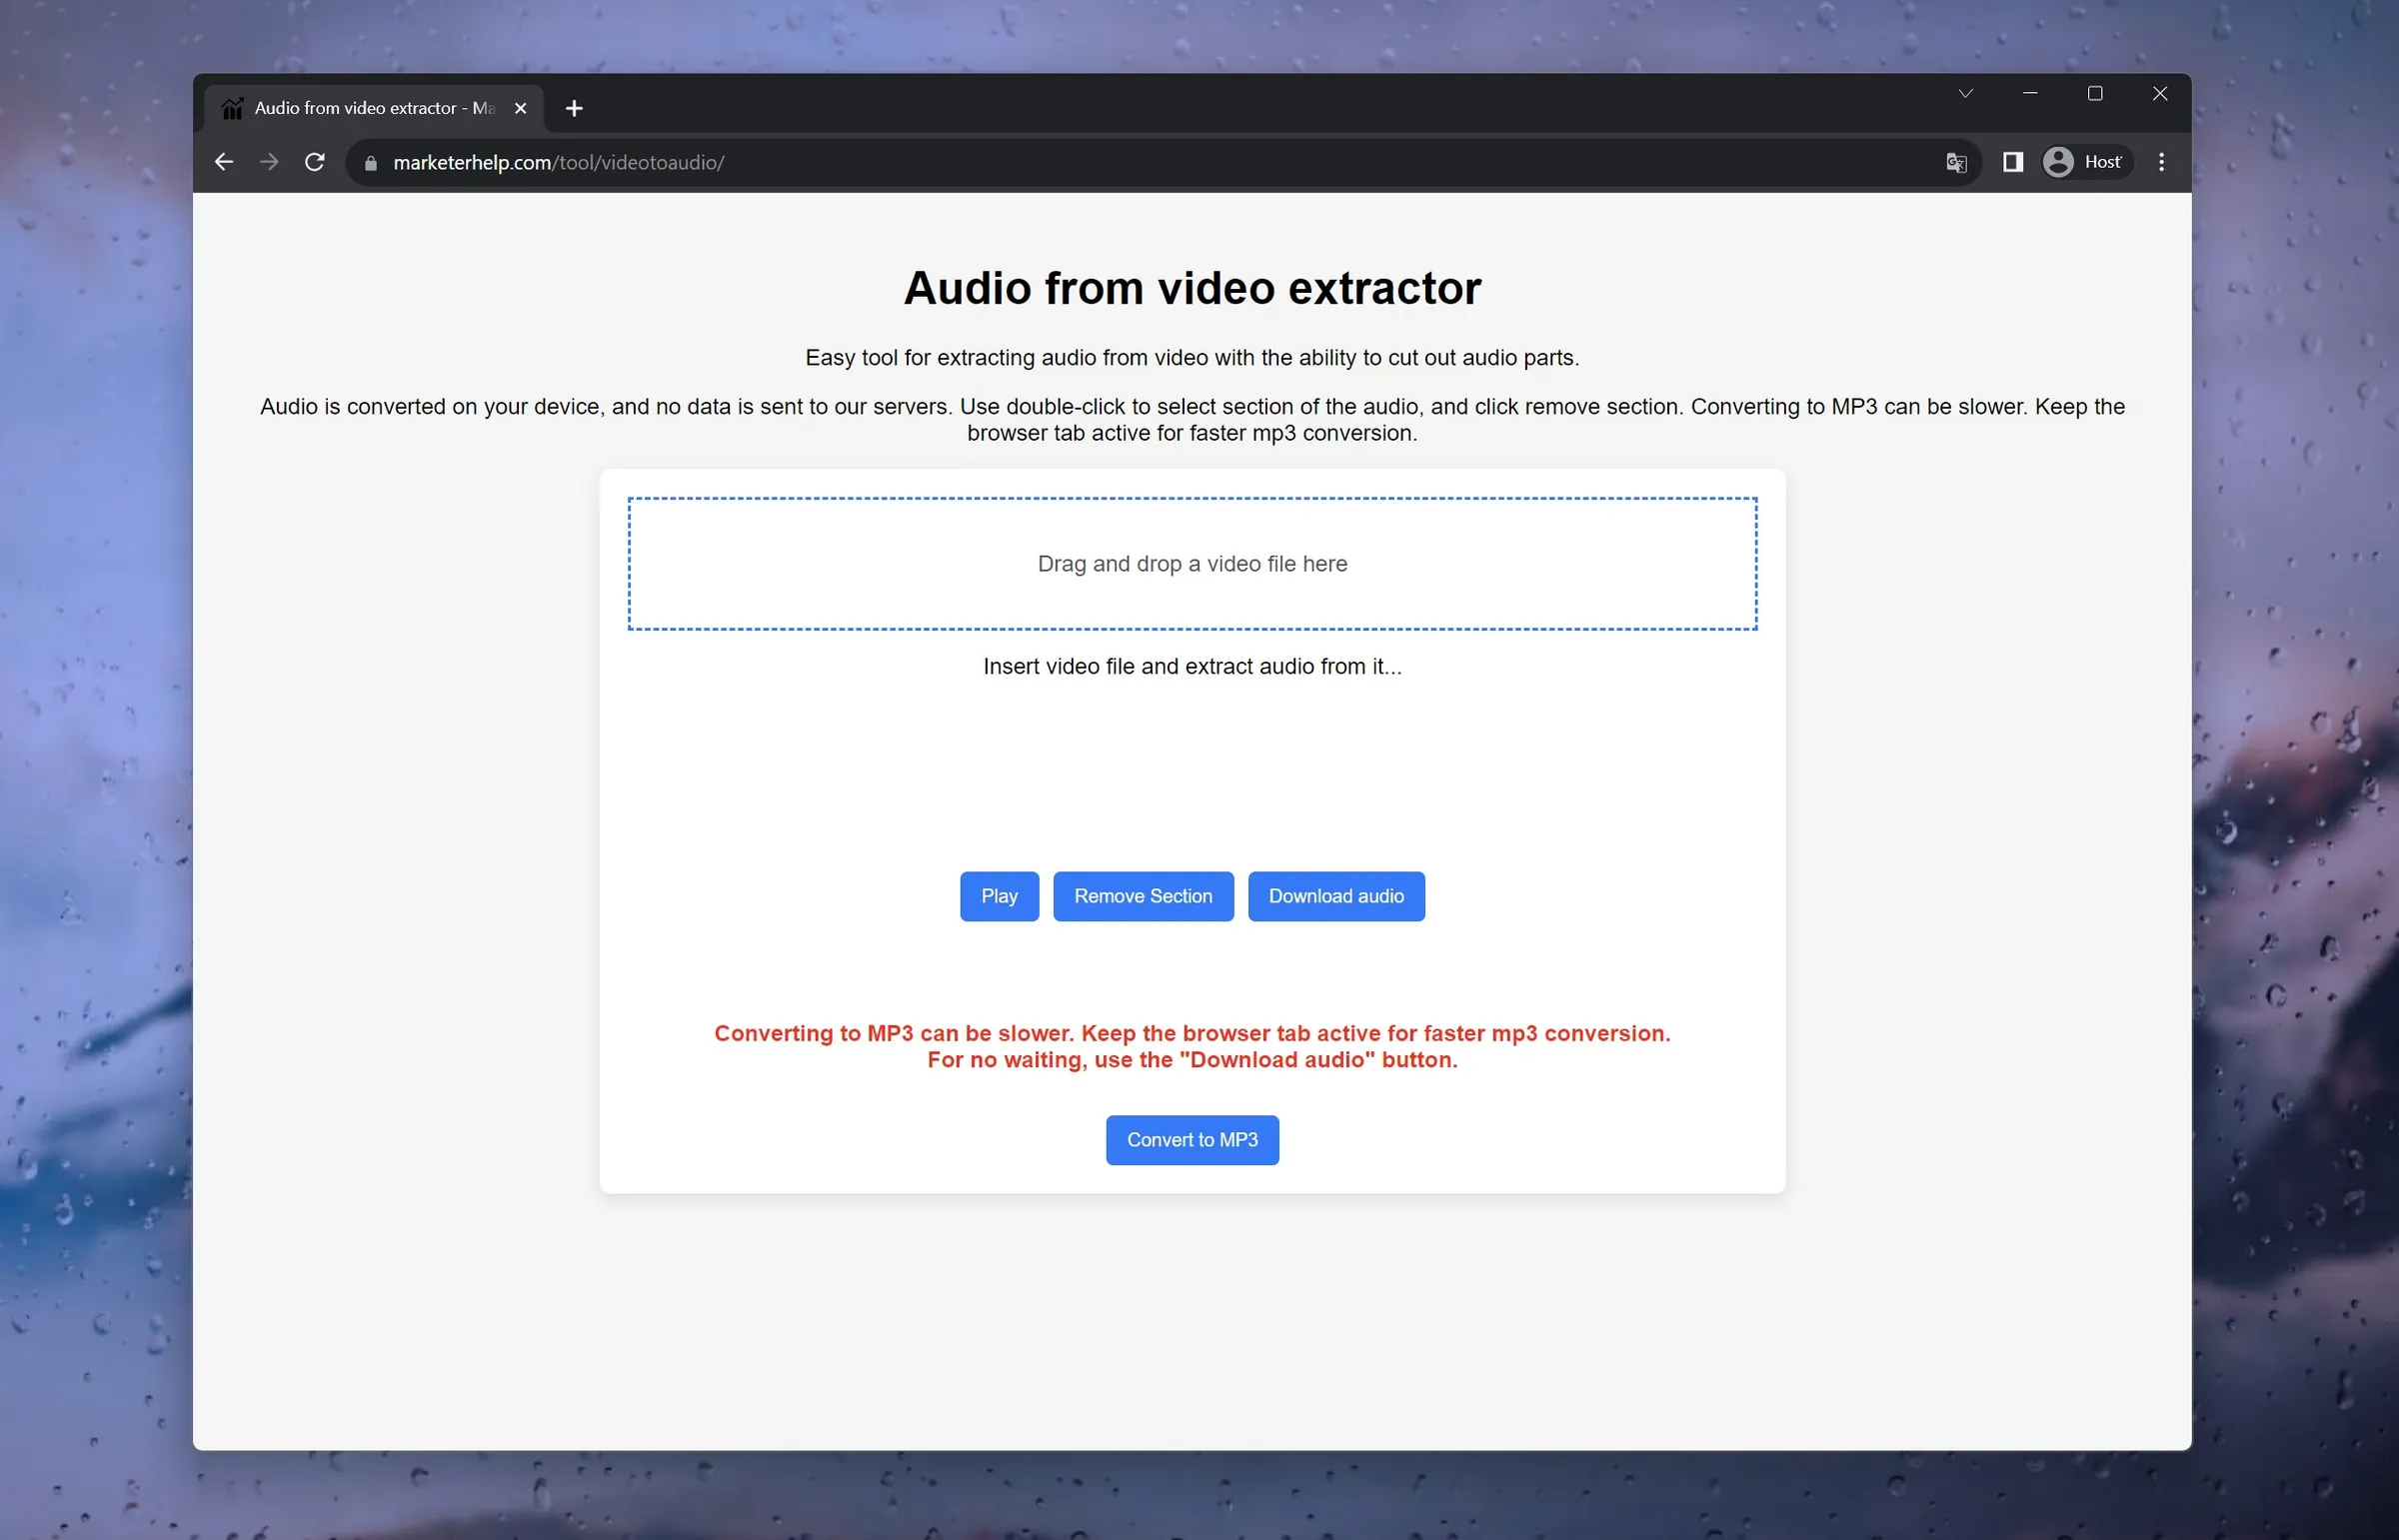Viewport: 2399px width, 1540px height.
Task: Click the Download audio button
Action: 1336,895
